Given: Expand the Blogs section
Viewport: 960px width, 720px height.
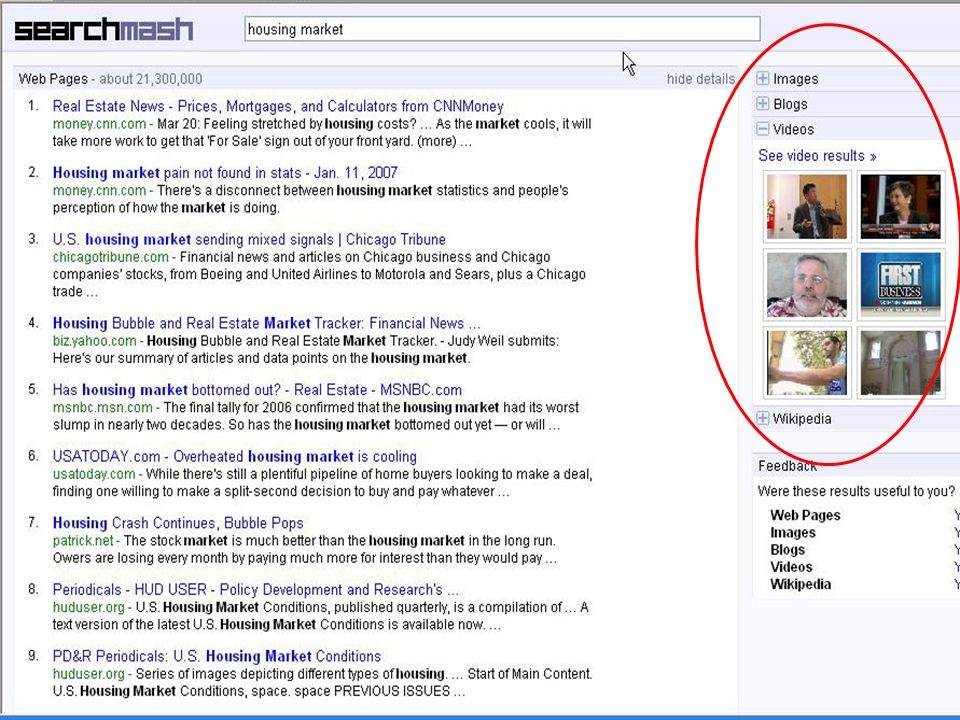Looking at the screenshot, I should 763,103.
